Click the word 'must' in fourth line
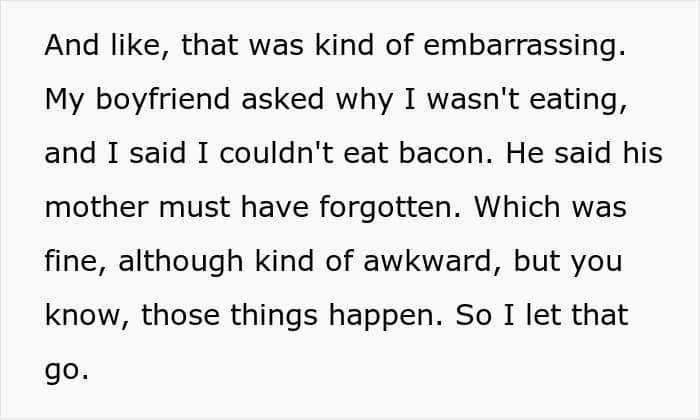Image resolution: width=700 pixels, height=420 pixels. point(195,208)
